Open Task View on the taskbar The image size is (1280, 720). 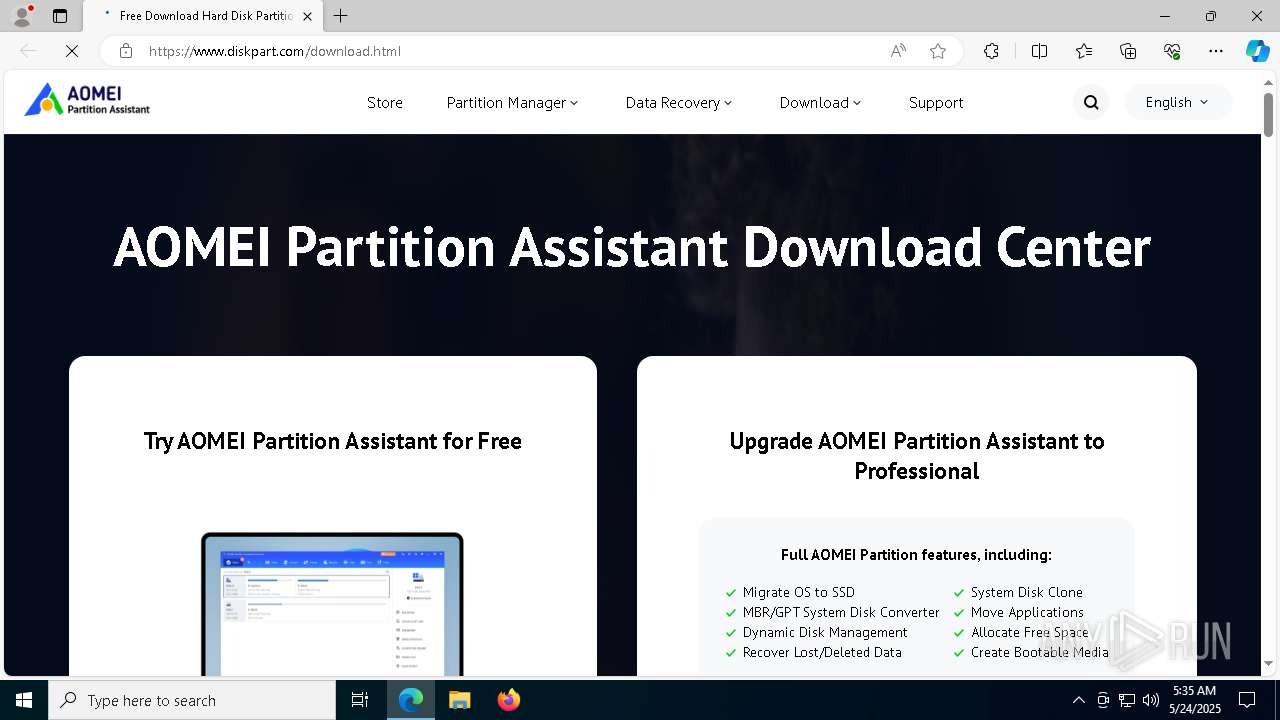tap(360, 700)
